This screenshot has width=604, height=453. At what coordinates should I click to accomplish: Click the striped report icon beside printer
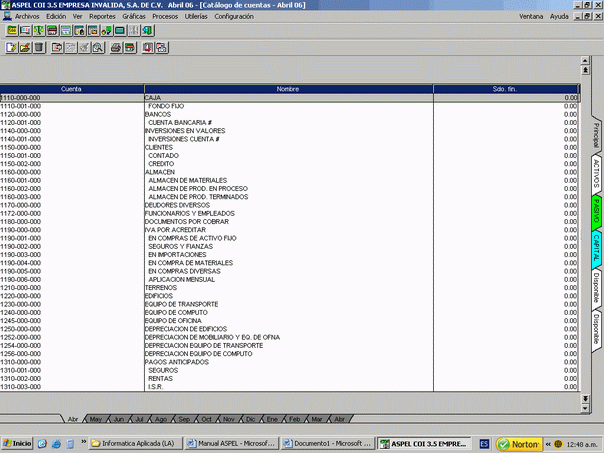point(130,47)
